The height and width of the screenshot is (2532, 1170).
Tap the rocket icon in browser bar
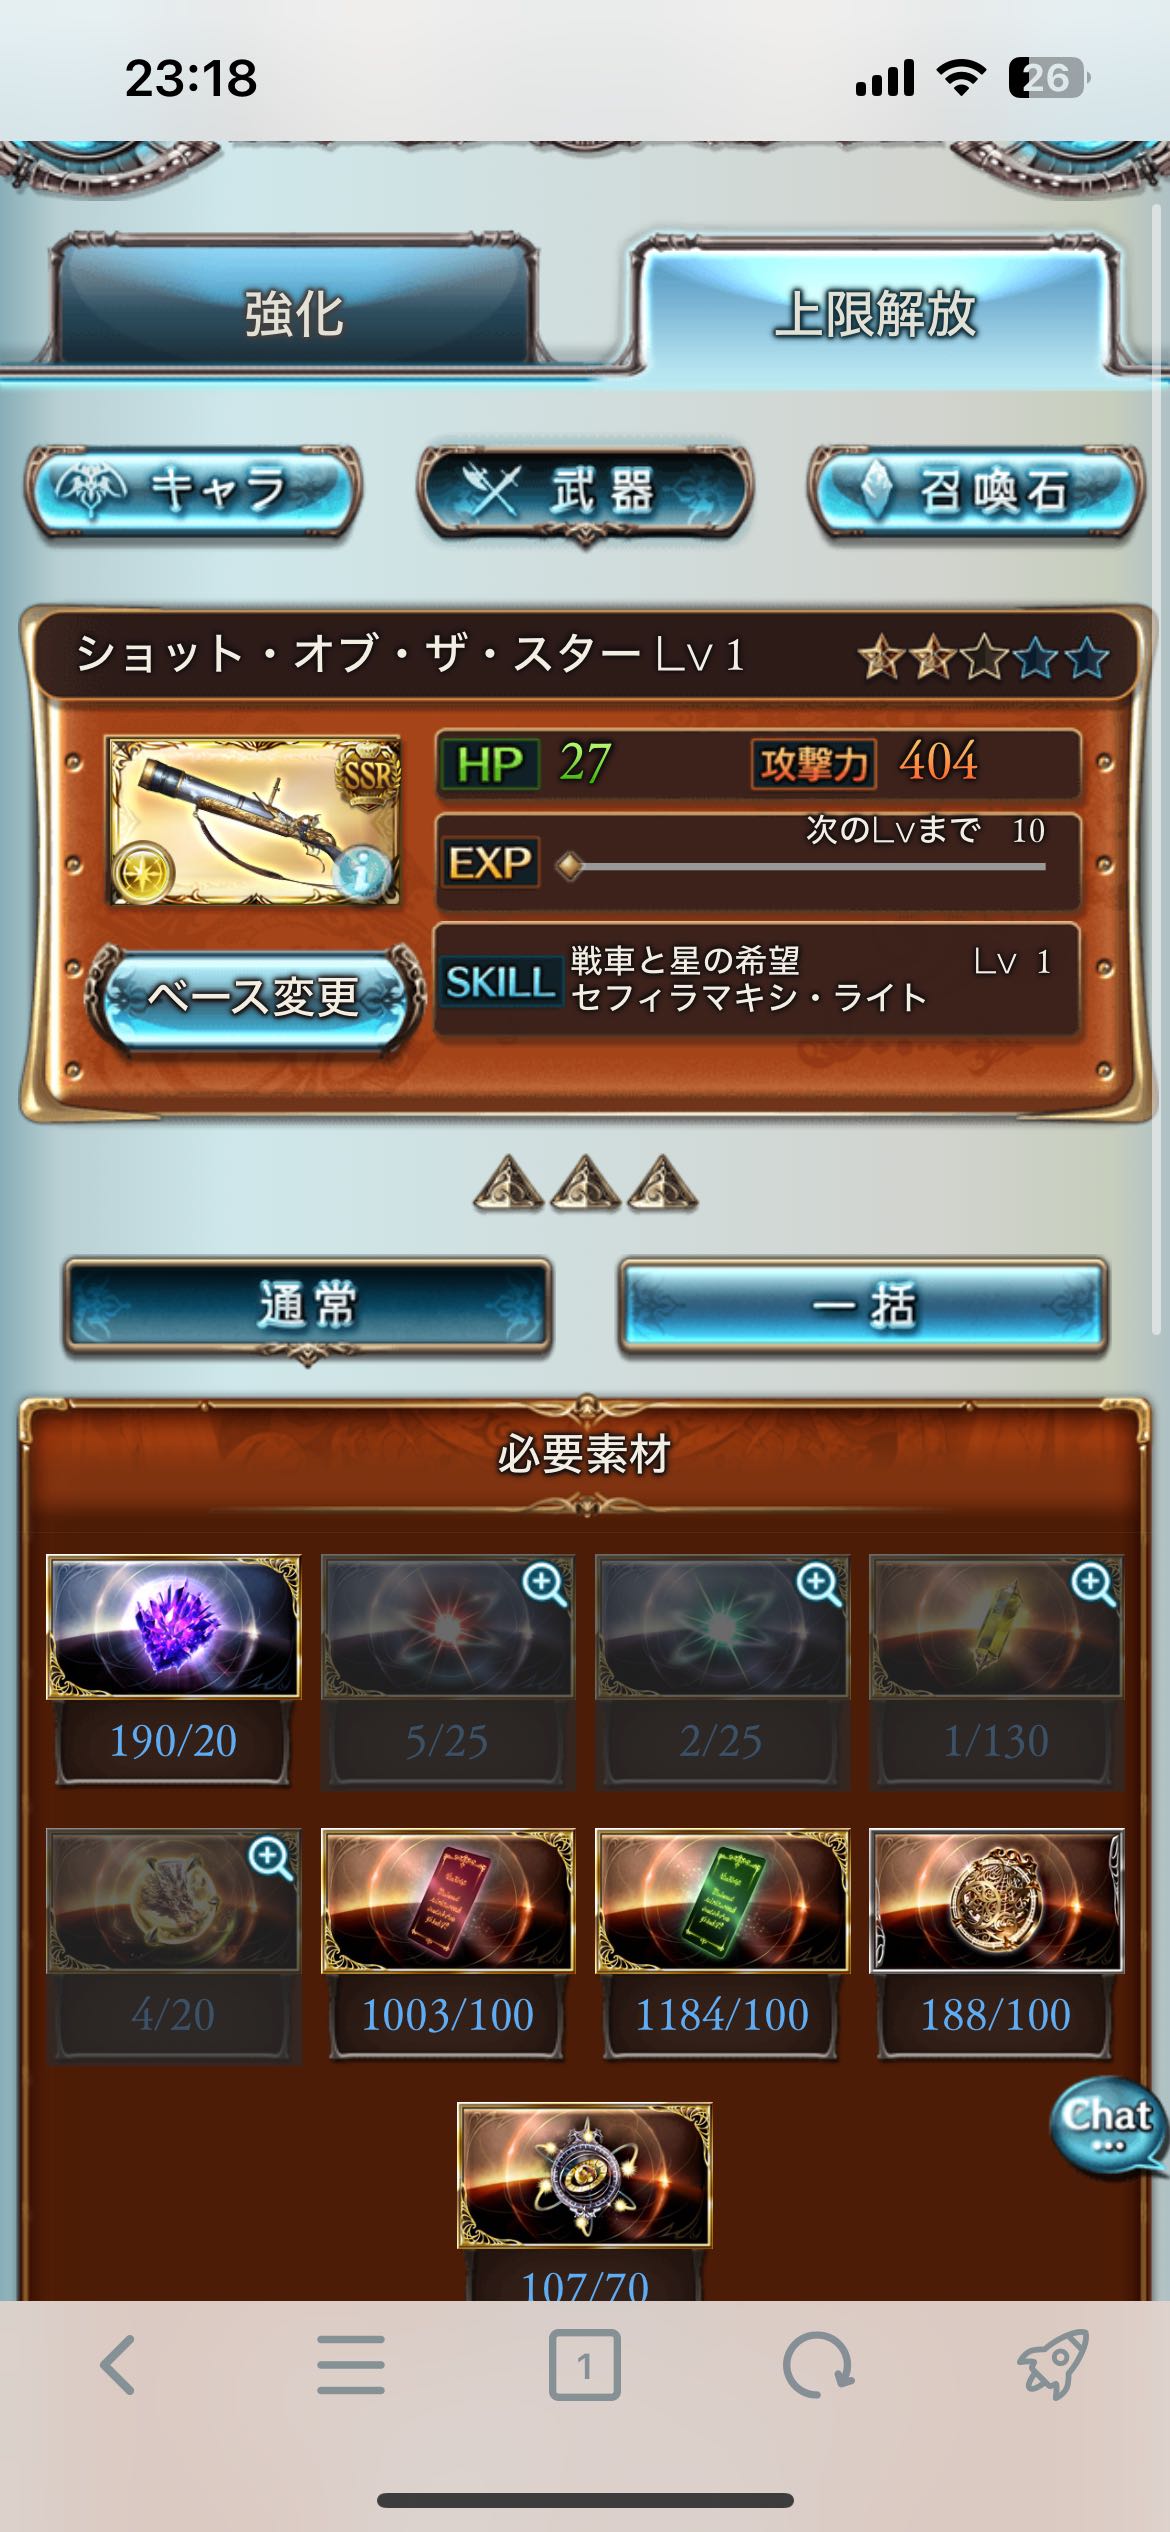1052,2364
